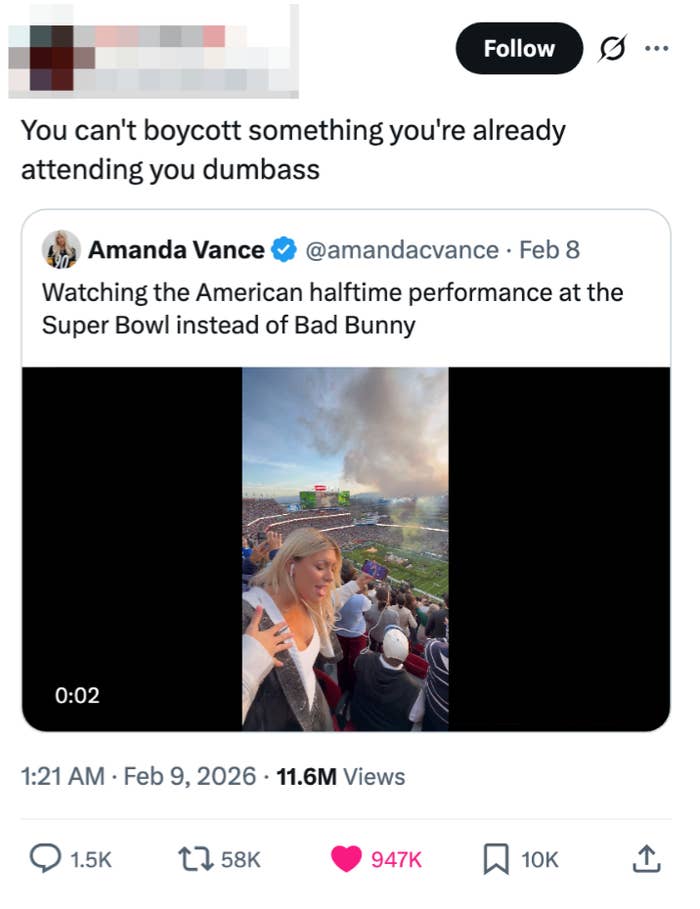Click the 1:21 AM Feb 9, 2026 timestamp
700x909 pixels.
(138, 776)
